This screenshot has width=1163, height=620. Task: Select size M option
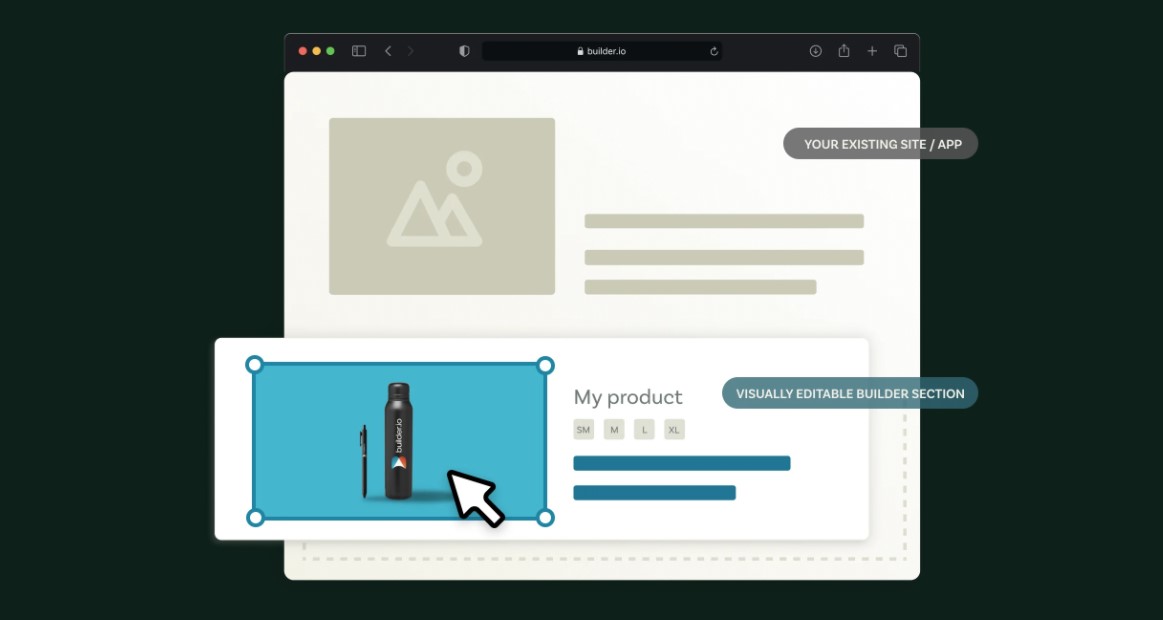[614, 429]
